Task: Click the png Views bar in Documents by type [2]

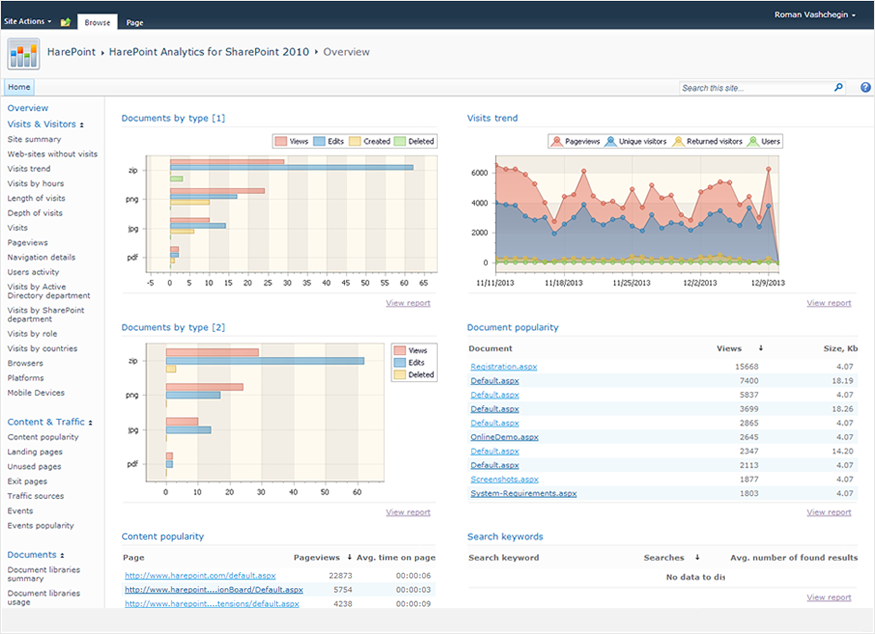Action: pyautogui.click(x=204, y=387)
